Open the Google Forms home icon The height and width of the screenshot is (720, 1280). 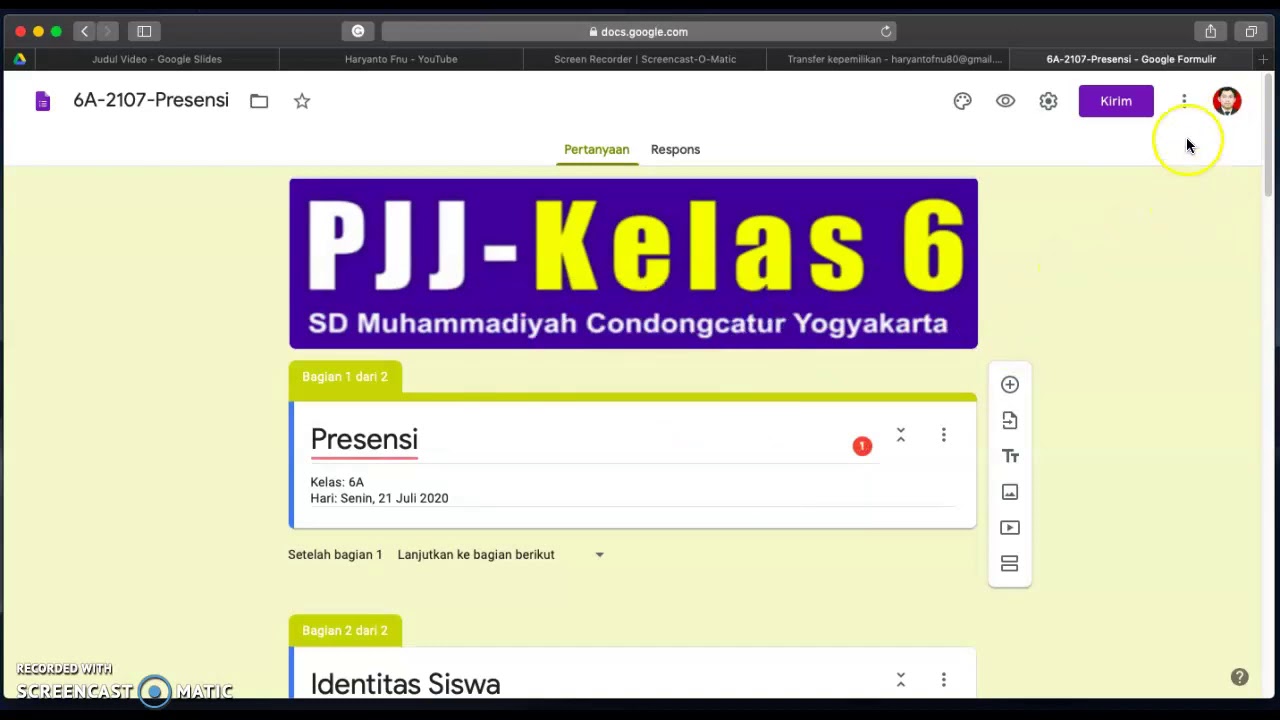click(42, 101)
